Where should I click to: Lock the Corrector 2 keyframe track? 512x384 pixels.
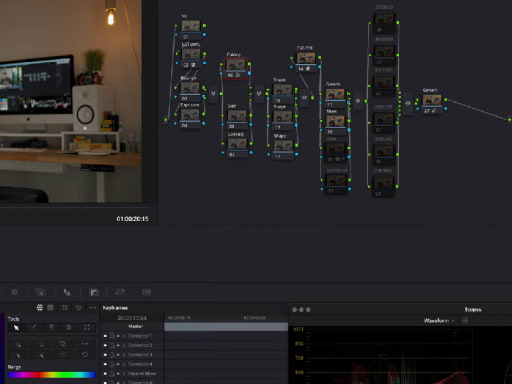coord(112,345)
